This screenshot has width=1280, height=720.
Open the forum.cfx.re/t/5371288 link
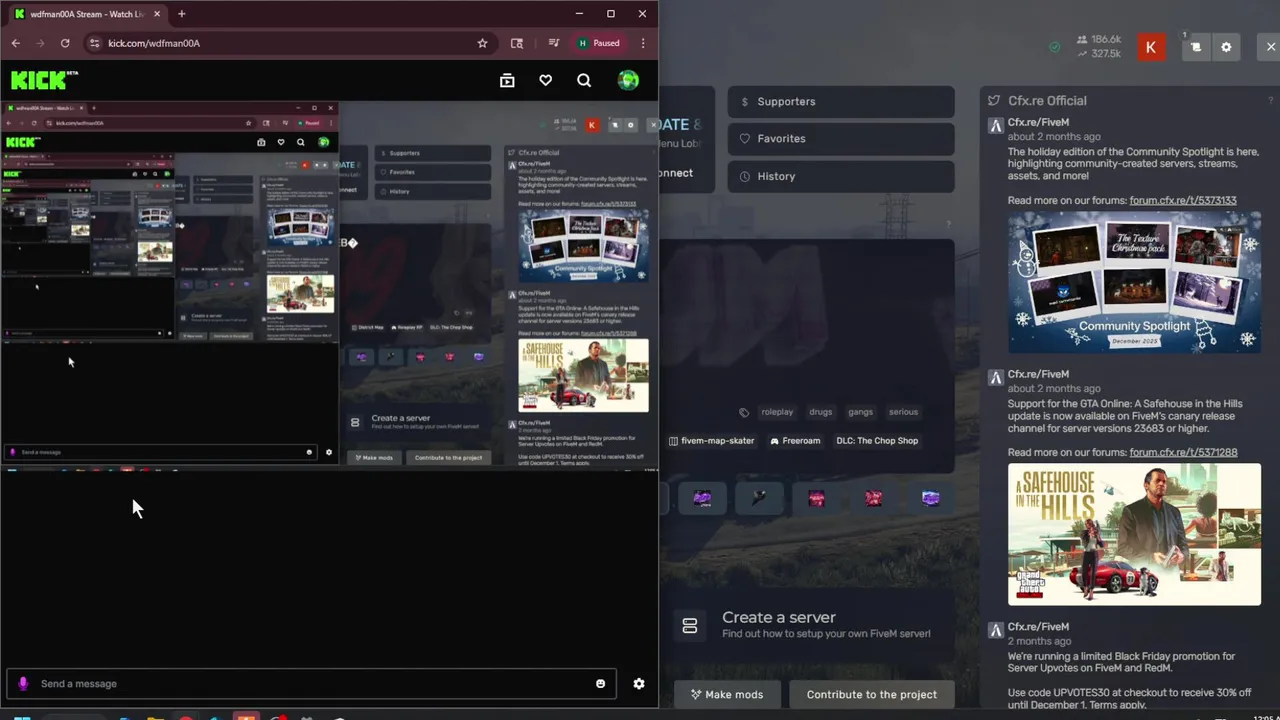coord(1183,452)
